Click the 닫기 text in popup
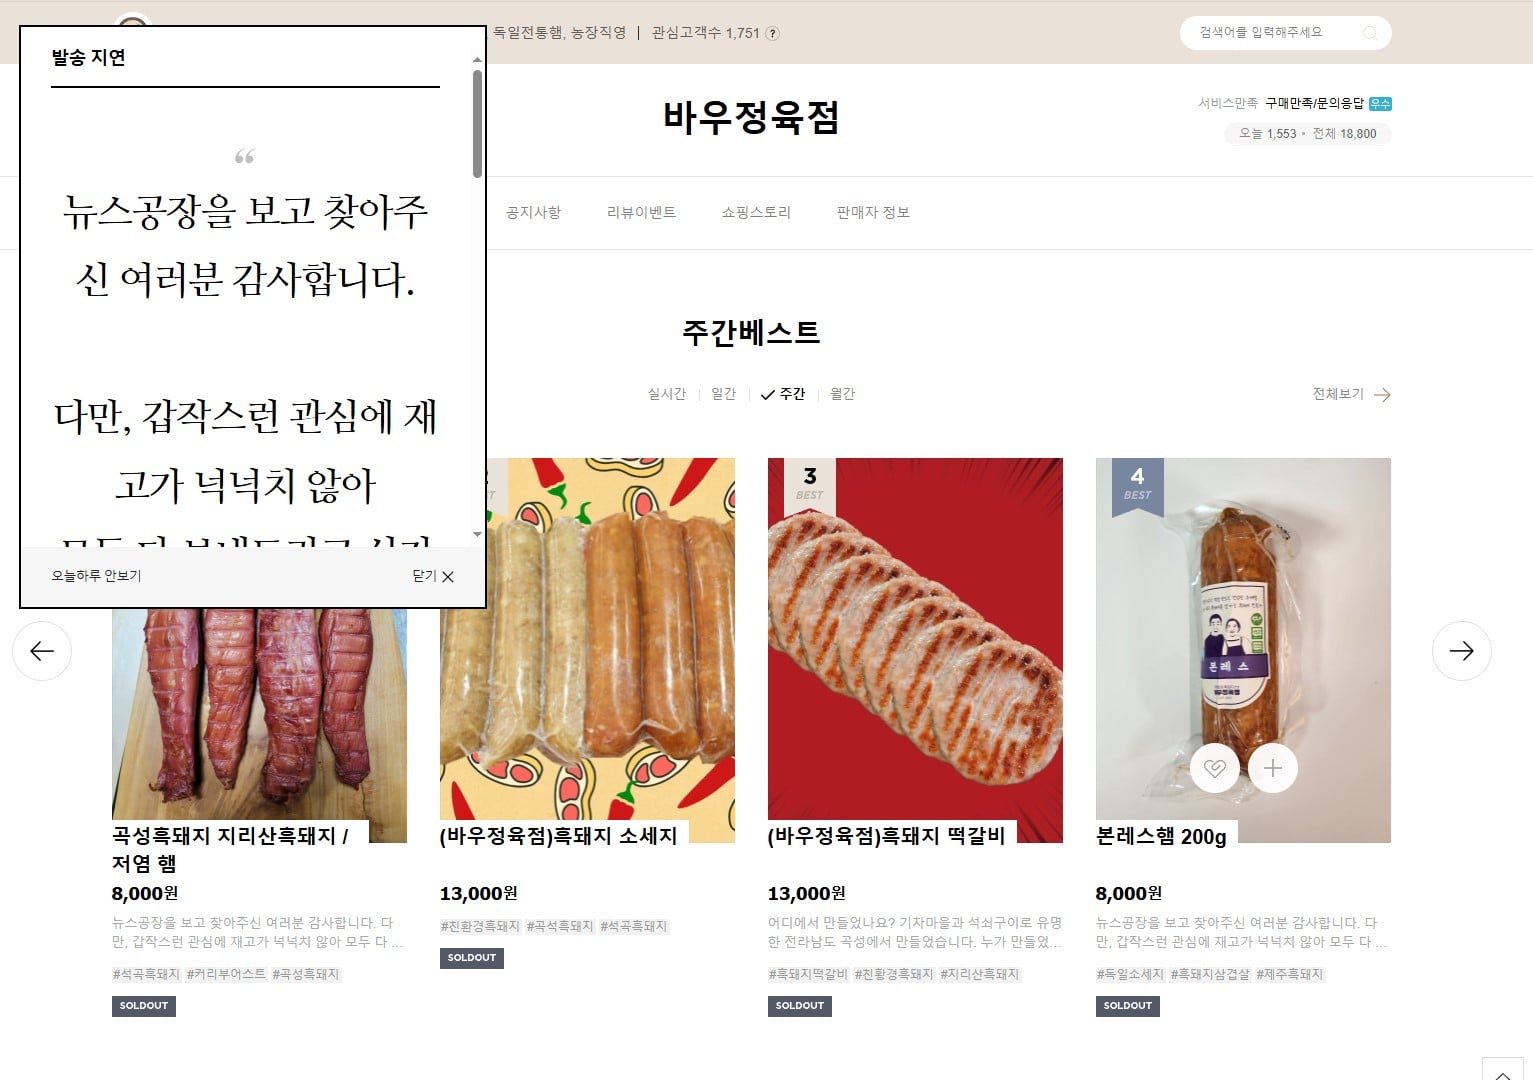1533x1080 pixels. point(424,576)
